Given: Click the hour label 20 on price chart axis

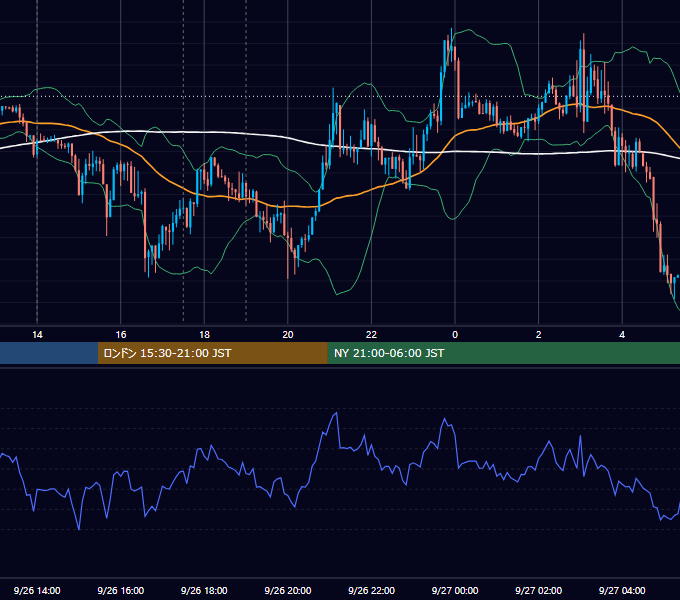Looking at the screenshot, I should coord(288,335).
